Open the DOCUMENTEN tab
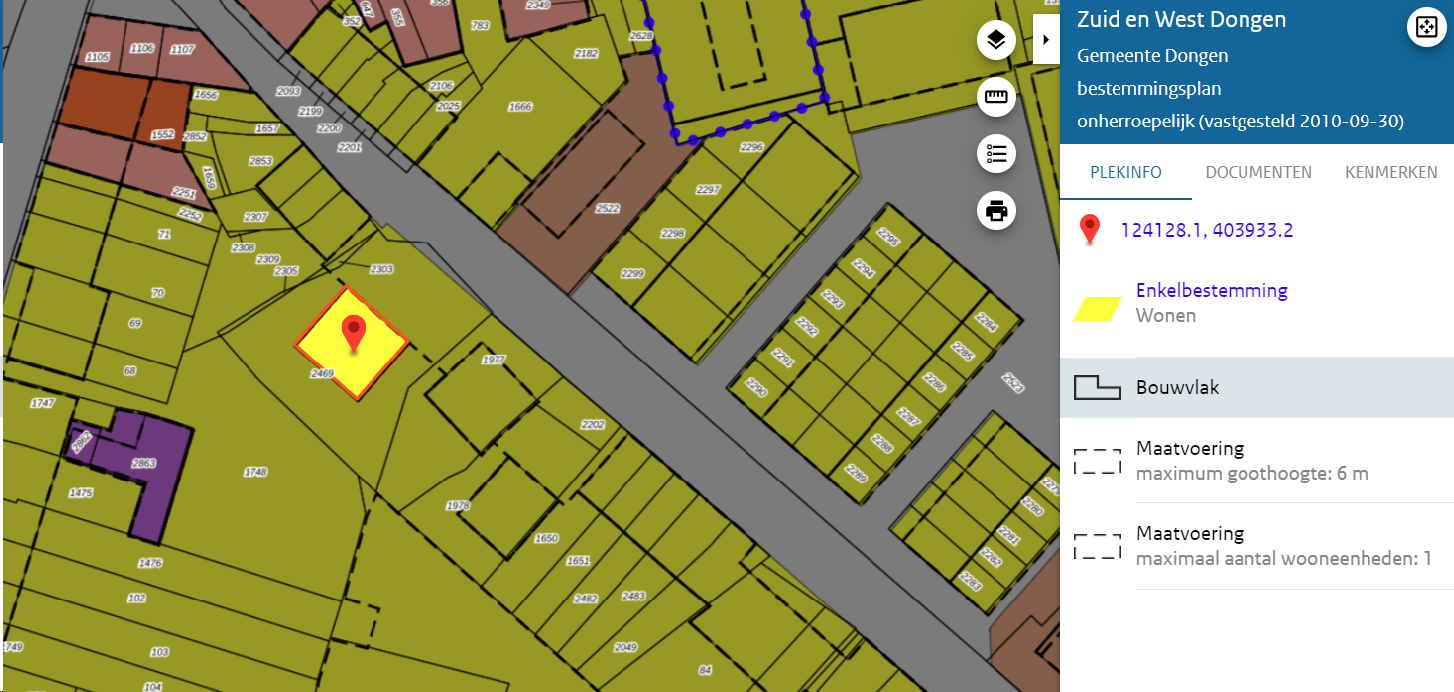1454x692 pixels. coord(1258,172)
